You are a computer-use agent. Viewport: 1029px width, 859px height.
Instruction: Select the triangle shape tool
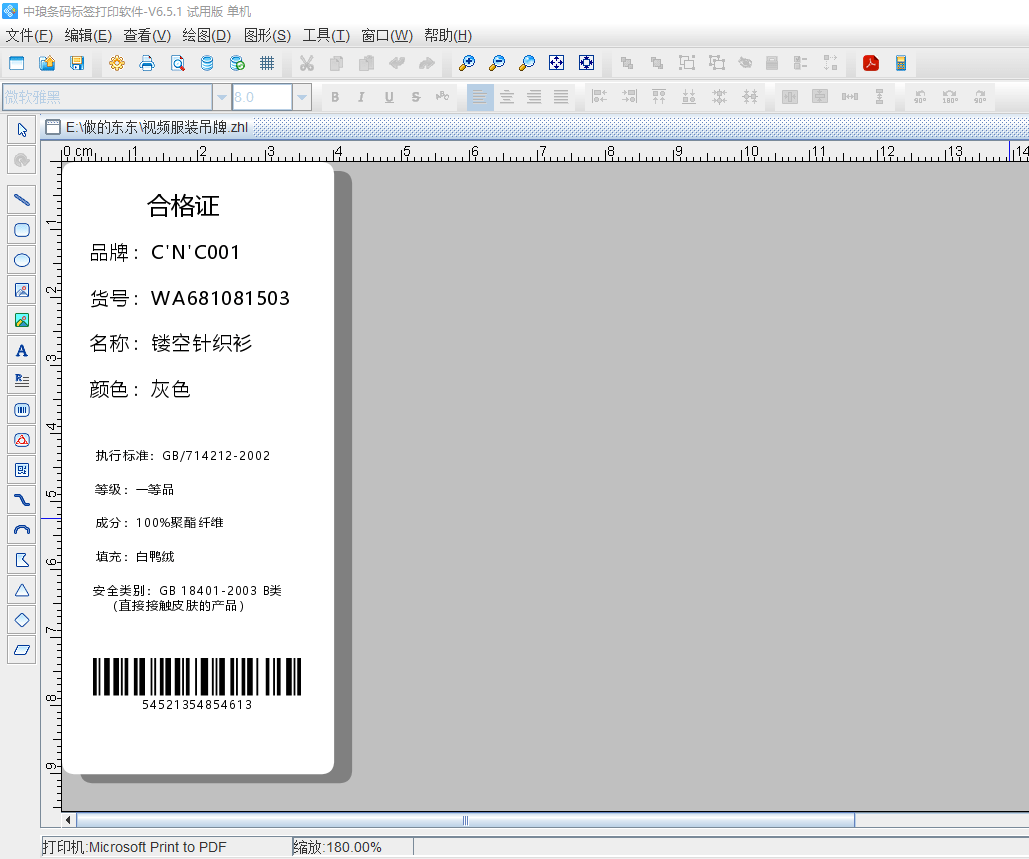22,590
